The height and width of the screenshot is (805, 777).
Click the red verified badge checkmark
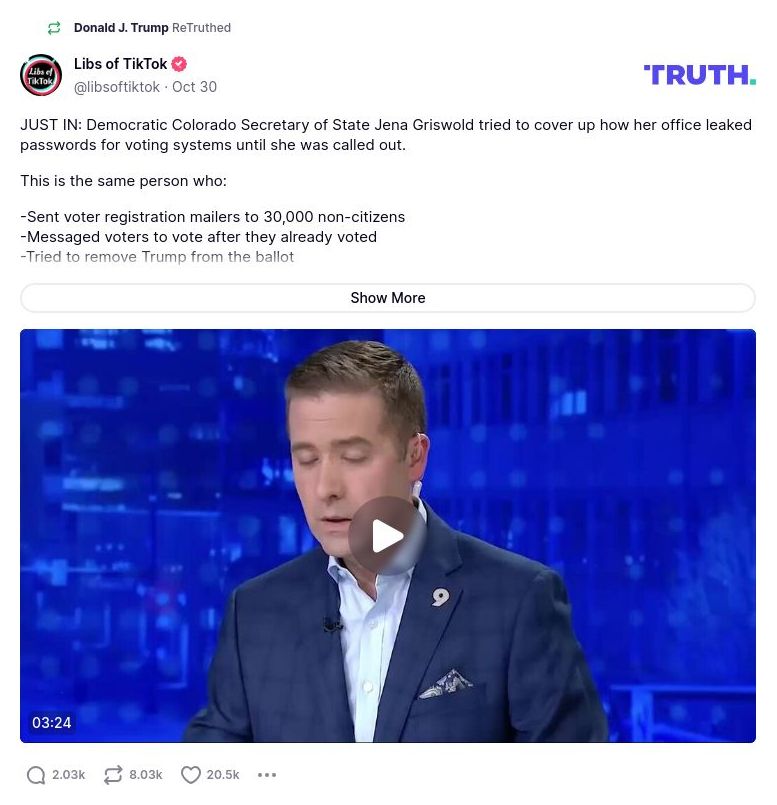click(179, 64)
